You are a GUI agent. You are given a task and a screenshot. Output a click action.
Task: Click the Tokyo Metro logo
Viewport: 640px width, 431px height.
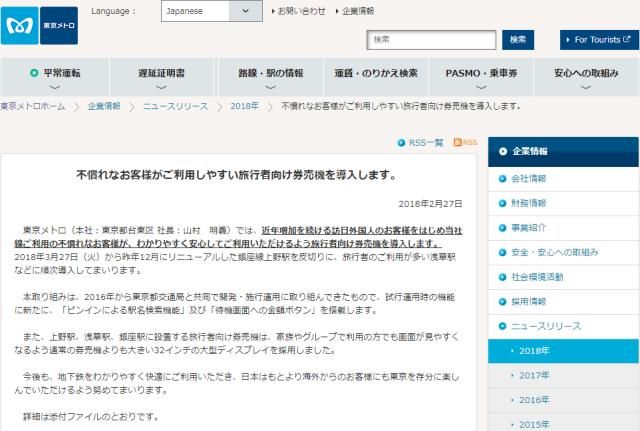pos(39,25)
